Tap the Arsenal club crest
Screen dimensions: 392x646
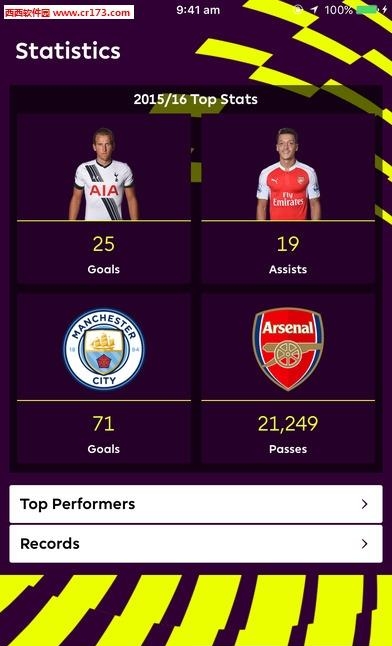pyautogui.click(x=288, y=349)
